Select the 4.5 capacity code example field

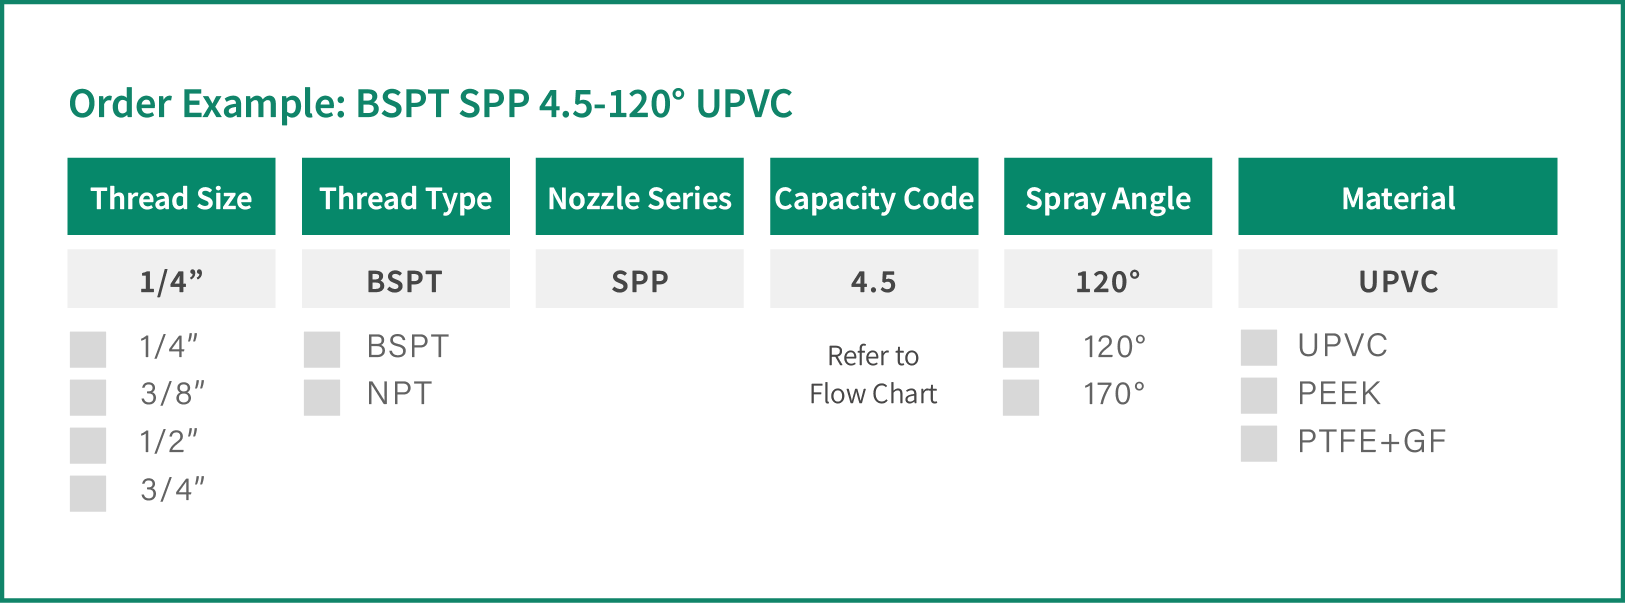[874, 279]
